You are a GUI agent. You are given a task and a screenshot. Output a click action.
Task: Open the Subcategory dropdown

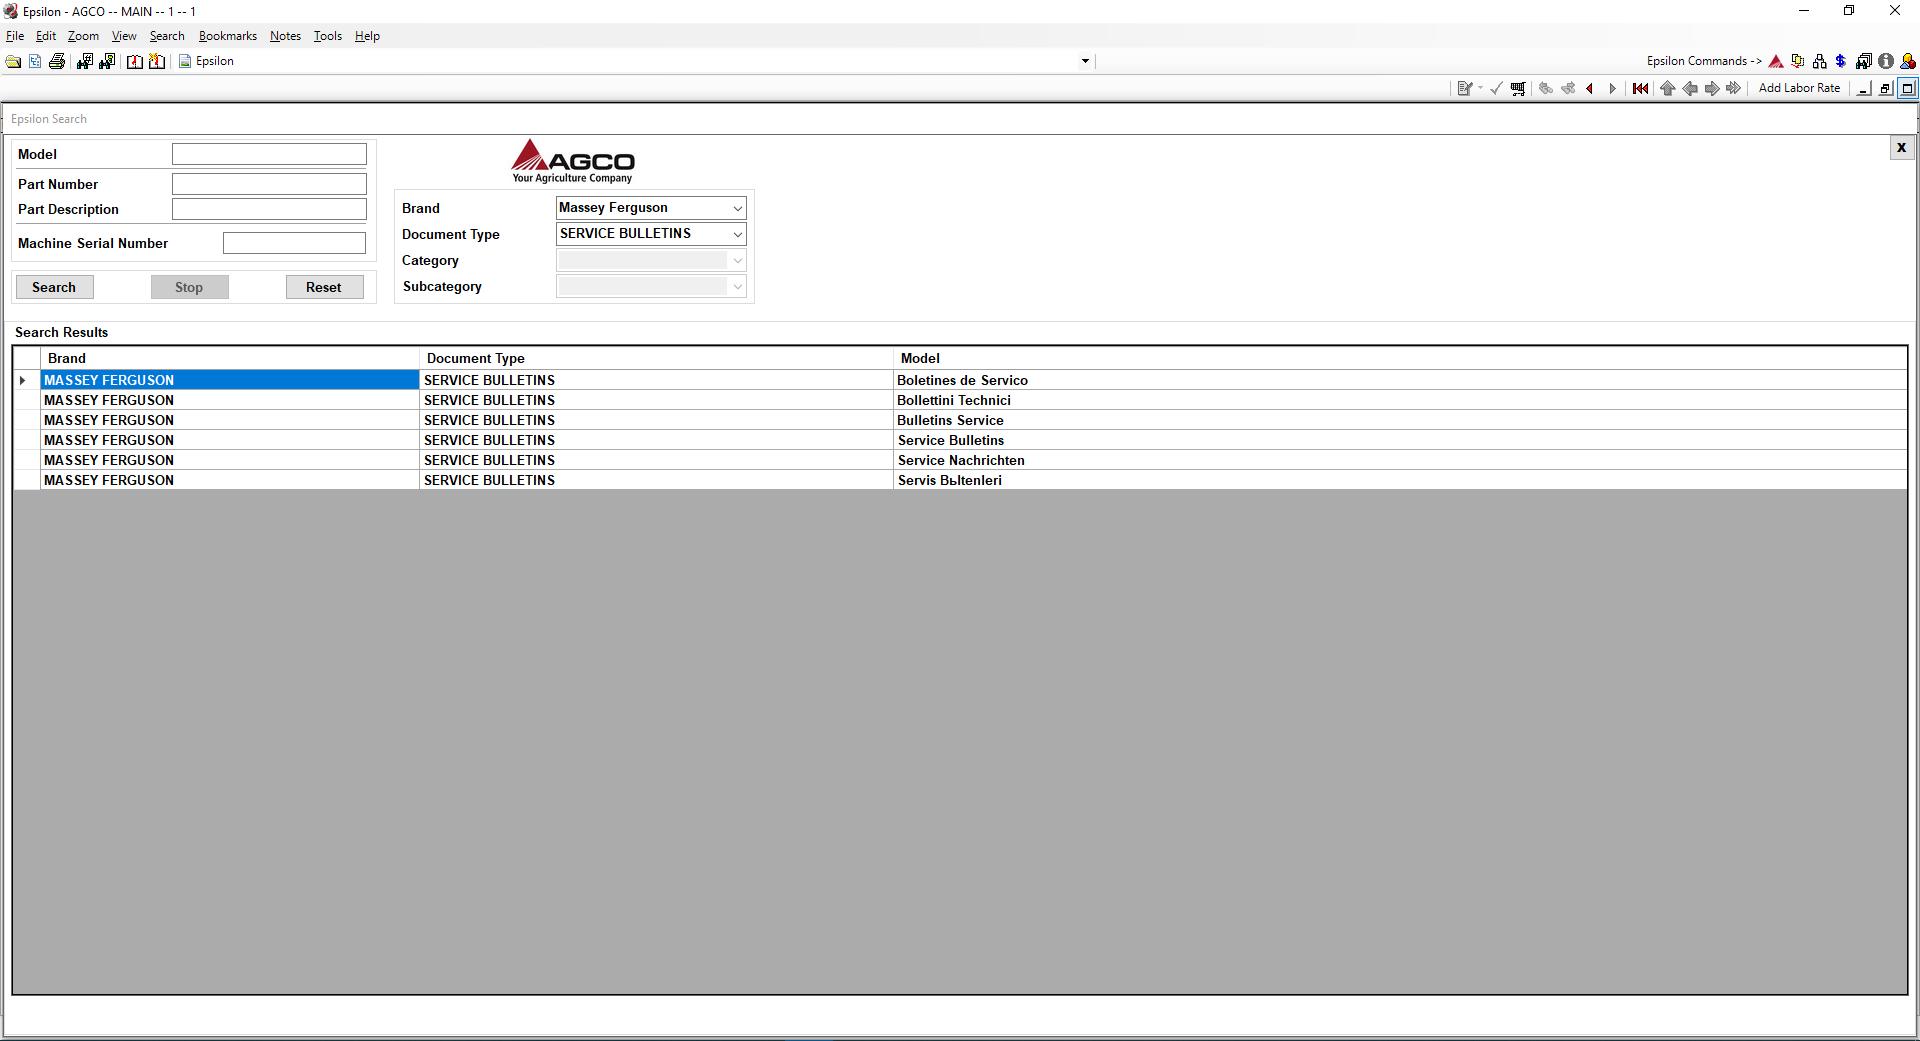point(650,286)
